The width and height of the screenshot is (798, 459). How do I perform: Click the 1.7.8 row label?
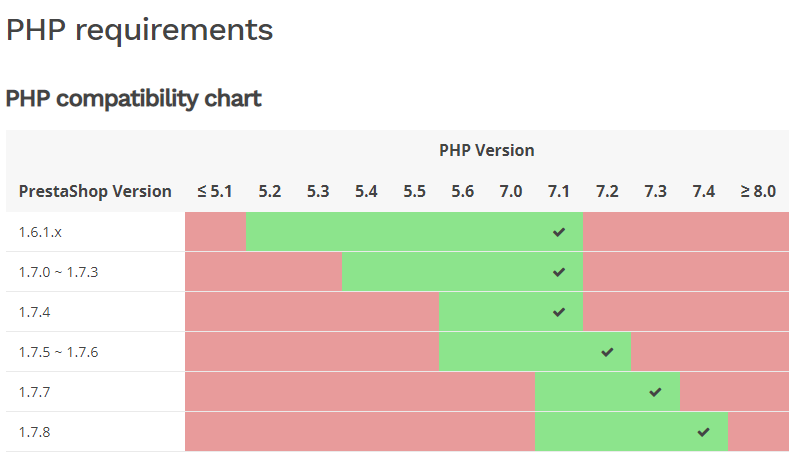click(x=35, y=432)
